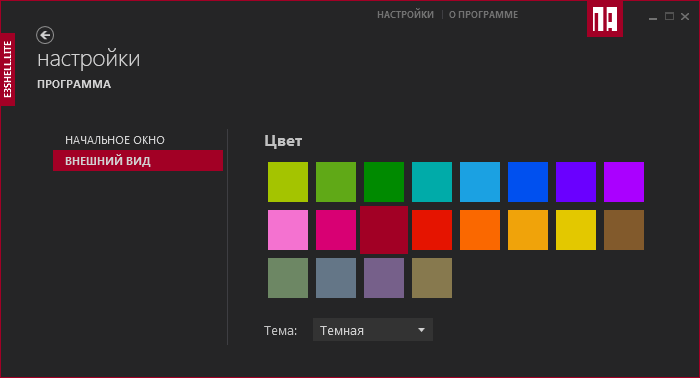This screenshot has width=700, height=378.
Task: Choose the indigo violet color swatch
Action: (x=576, y=182)
